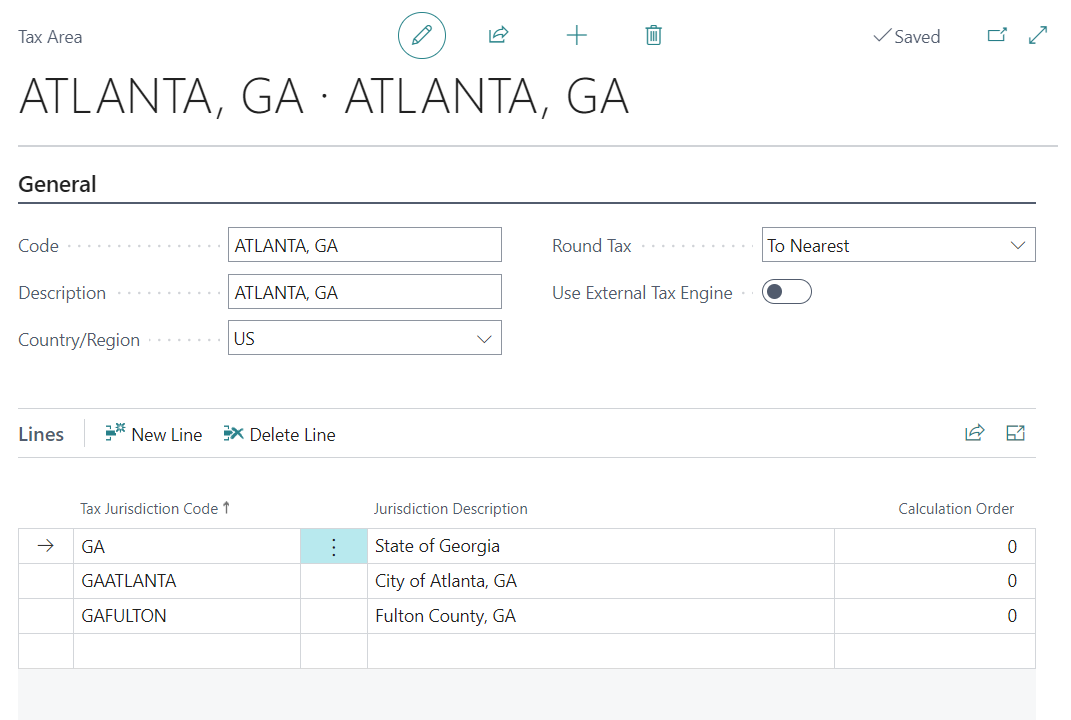Expand the page to full screen
The width and height of the screenshot is (1071, 720).
[1038, 36]
